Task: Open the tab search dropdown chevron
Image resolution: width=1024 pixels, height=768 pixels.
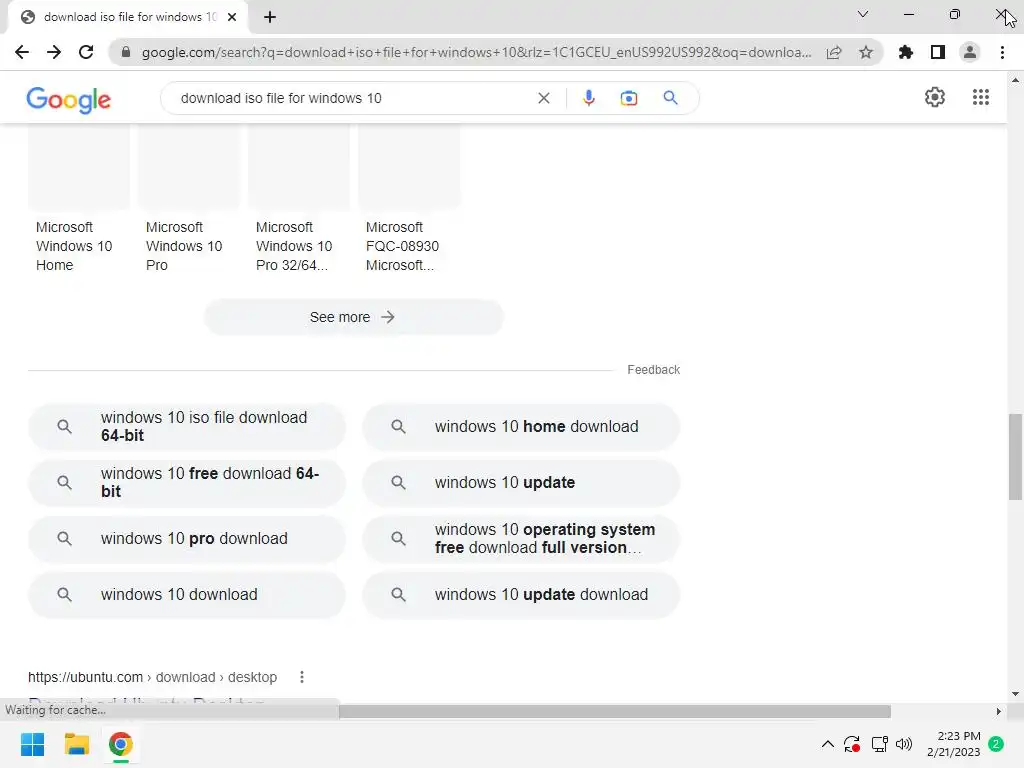Action: coord(863,14)
